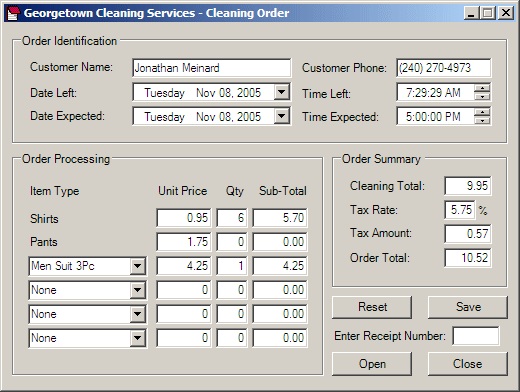Screen dimensions: 520x392
Task: Save the cleaning order
Action: pos(468,307)
